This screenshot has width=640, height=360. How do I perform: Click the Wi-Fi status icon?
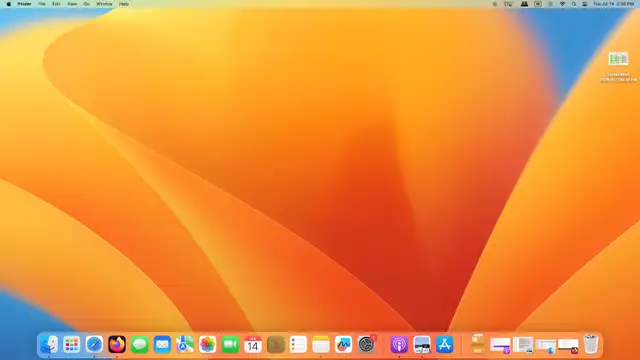pyautogui.click(x=562, y=4)
